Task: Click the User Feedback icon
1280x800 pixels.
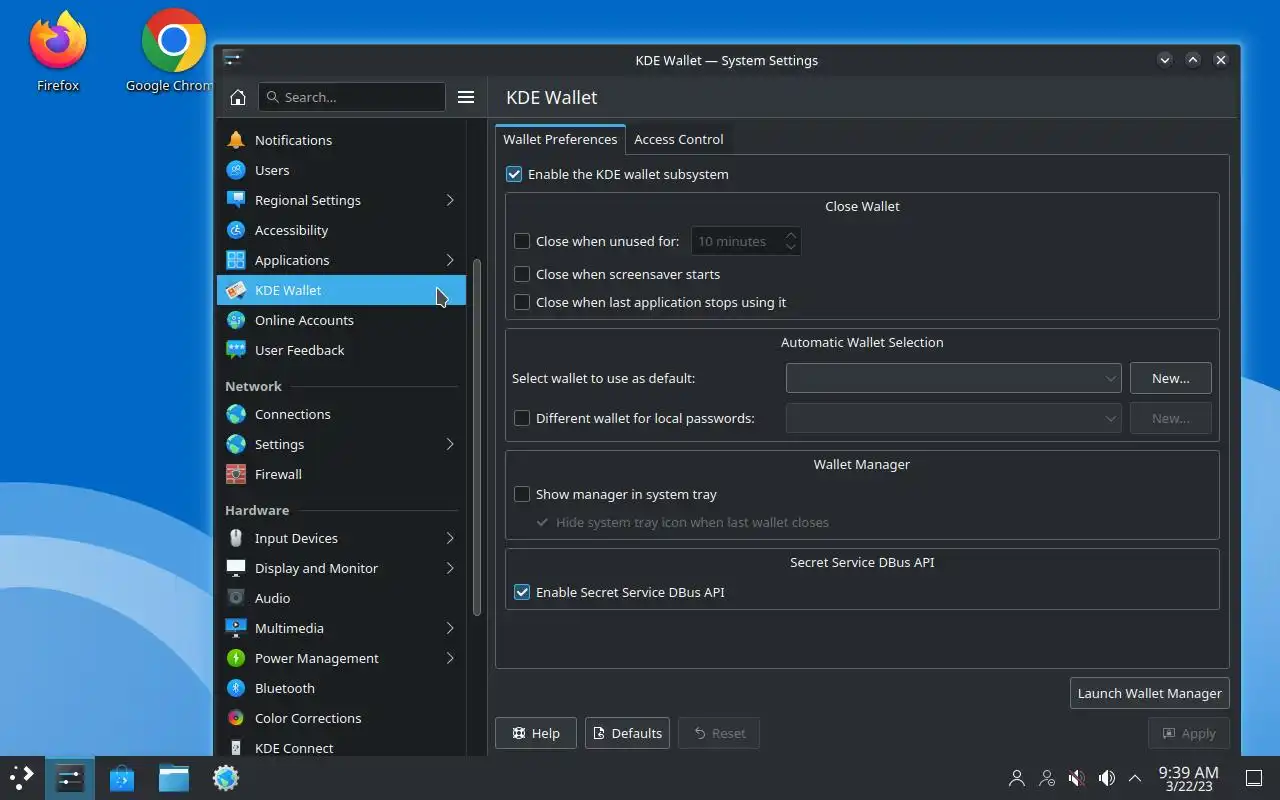Action: (x=236, y=350)
